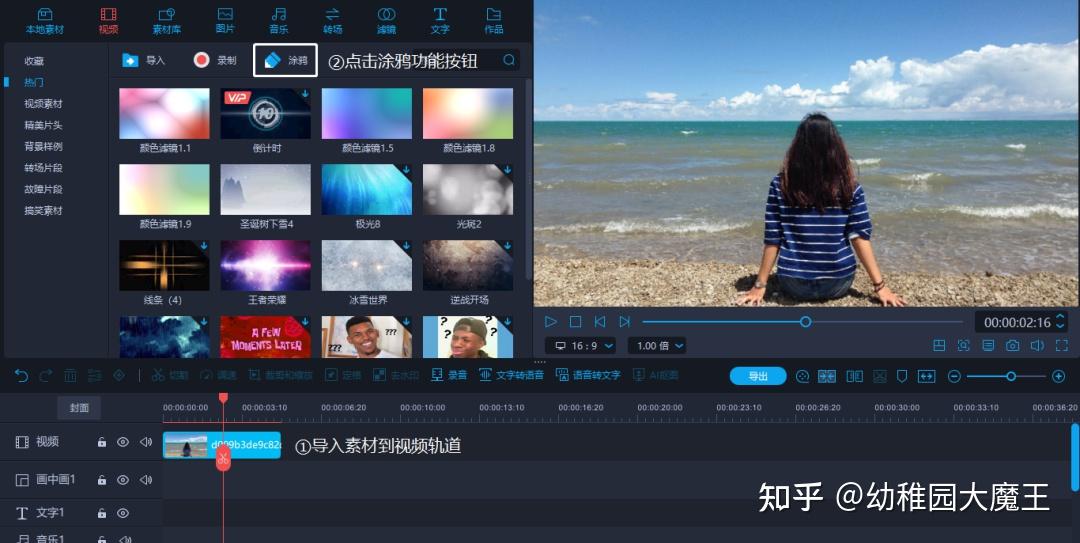Viewport: 1080px width, 543px height.
Task: Select the 王者荣耀 material thumbnail
Action: click(x=266, y=266)
